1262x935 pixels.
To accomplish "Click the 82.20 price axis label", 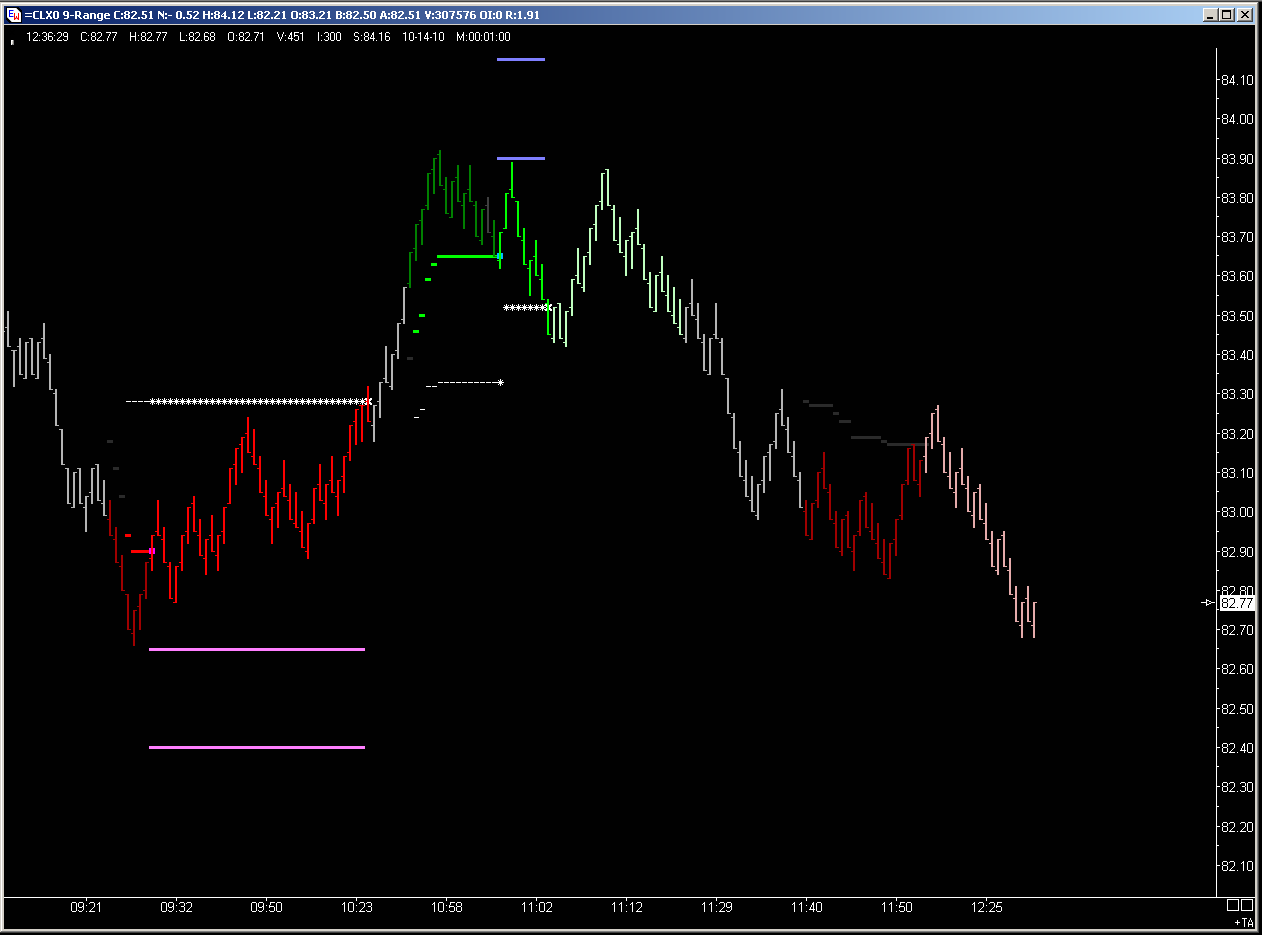I will [1238, 827].
